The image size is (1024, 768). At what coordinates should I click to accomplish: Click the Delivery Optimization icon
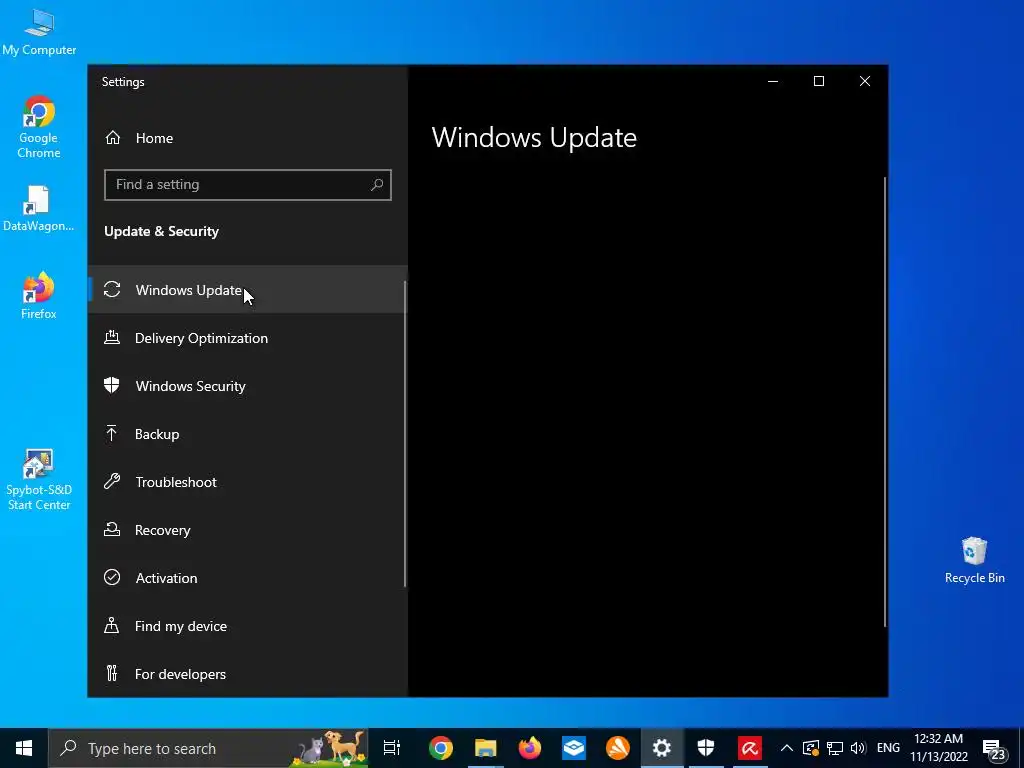click(112, 337)
